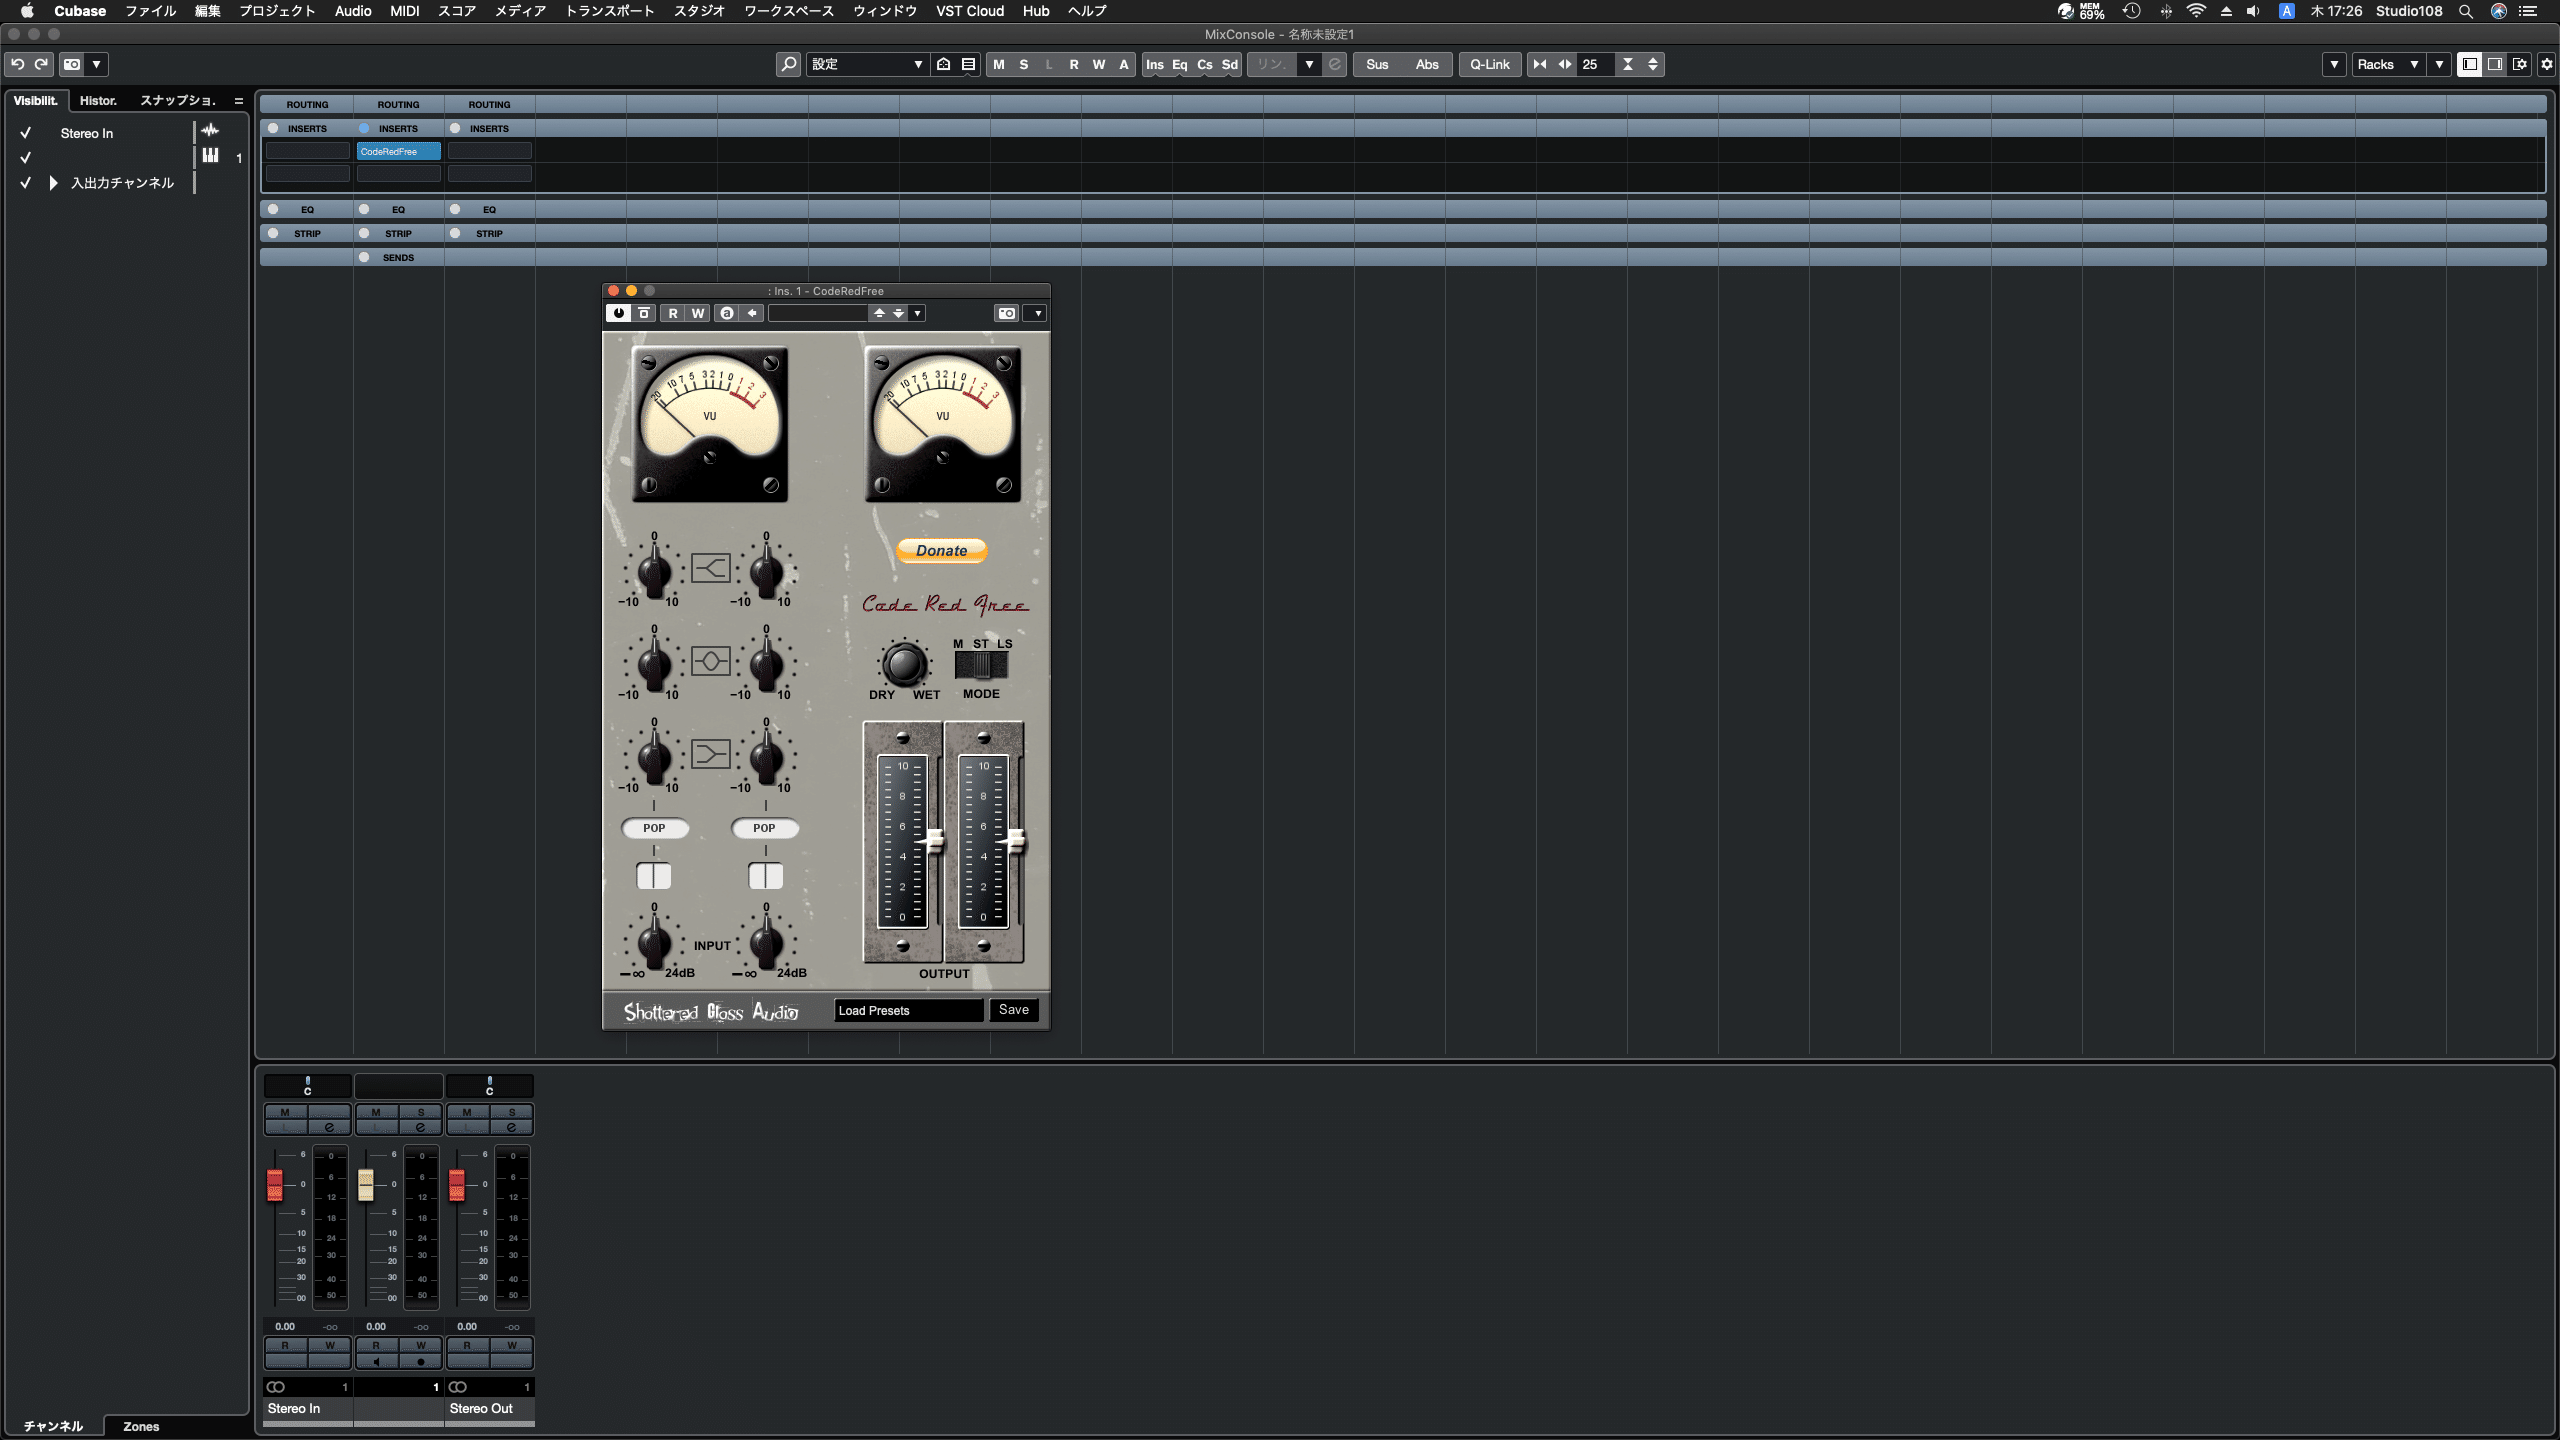
Task: Click the OUTPUT level slider in the plugin
Action: [933, 843]
